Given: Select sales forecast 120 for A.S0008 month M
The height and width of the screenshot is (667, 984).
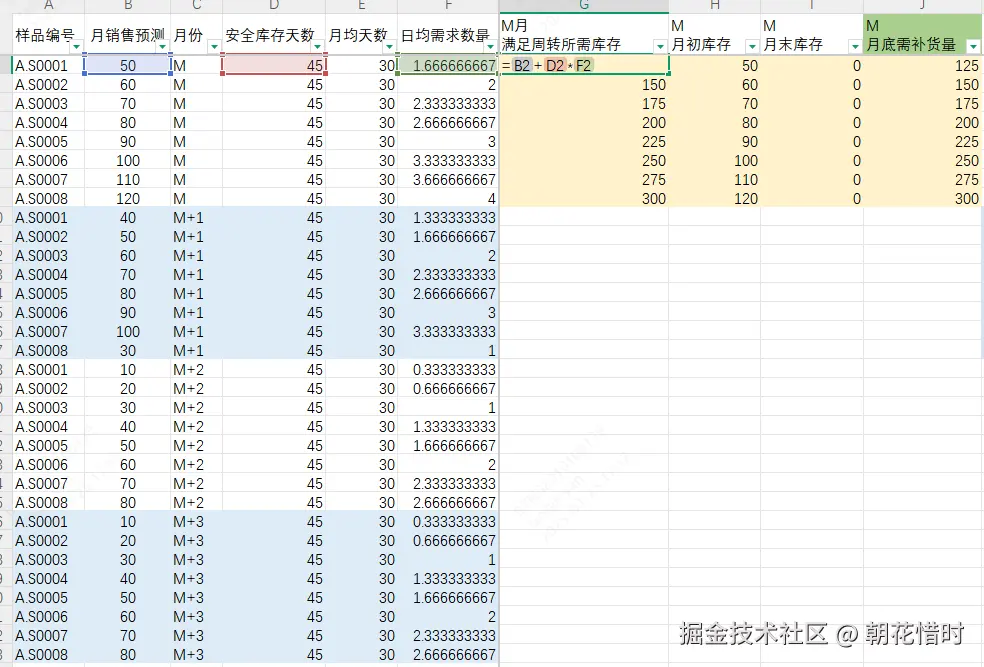Looking at the screenshot, I should [x=127, y=199].
